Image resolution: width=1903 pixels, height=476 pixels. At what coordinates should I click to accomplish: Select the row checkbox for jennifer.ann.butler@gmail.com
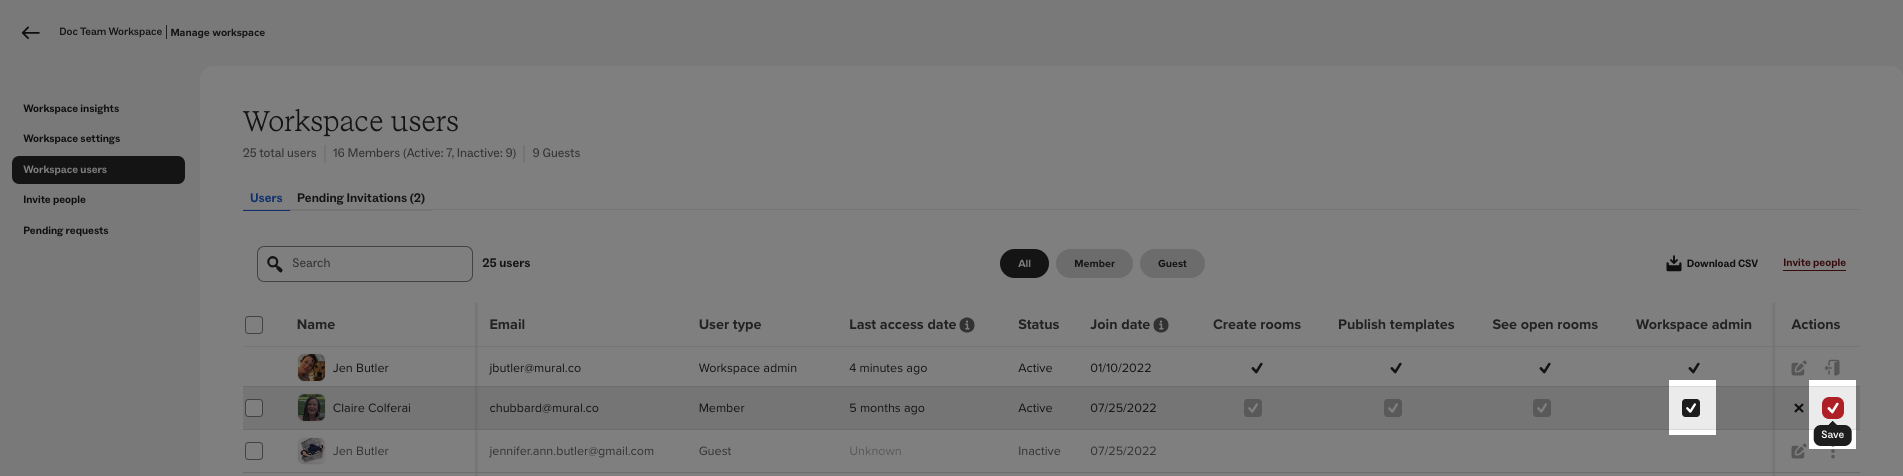[x=254, y=451]
